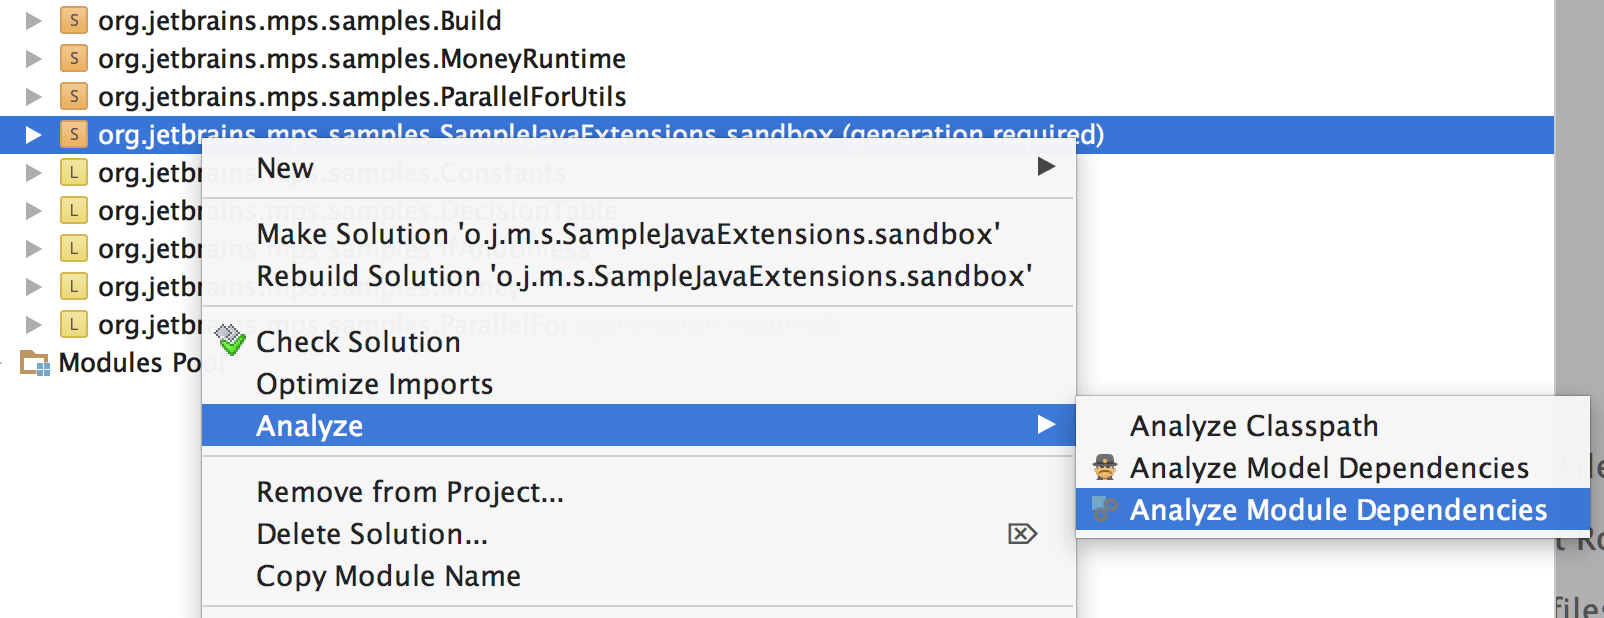Expand the MoneyRuntime solution node
The width and height of the screenshot is (1604, 618).
tap(33, 58)
